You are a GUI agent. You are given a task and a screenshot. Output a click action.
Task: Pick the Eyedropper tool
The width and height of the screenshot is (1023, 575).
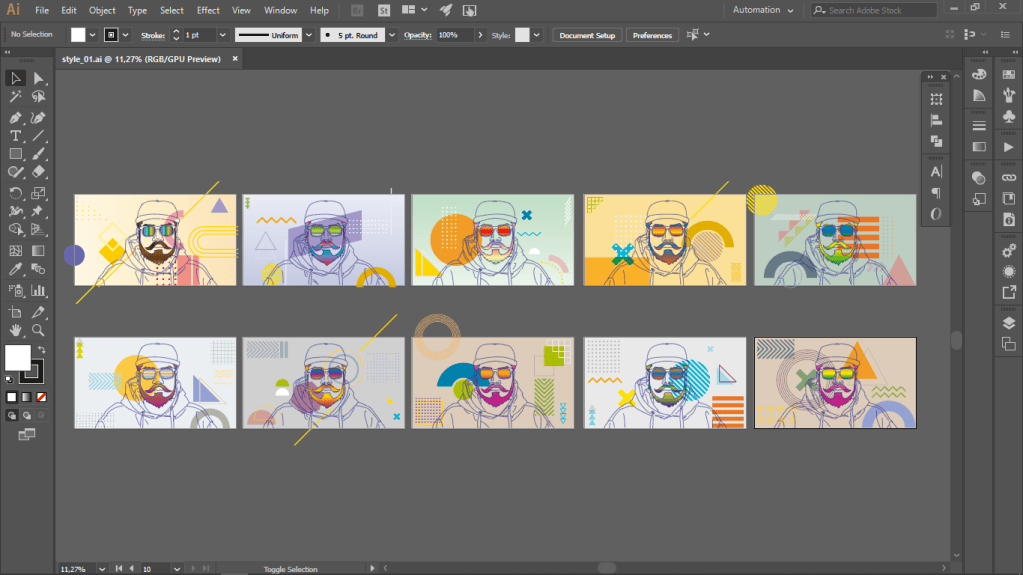coord(16,270)
